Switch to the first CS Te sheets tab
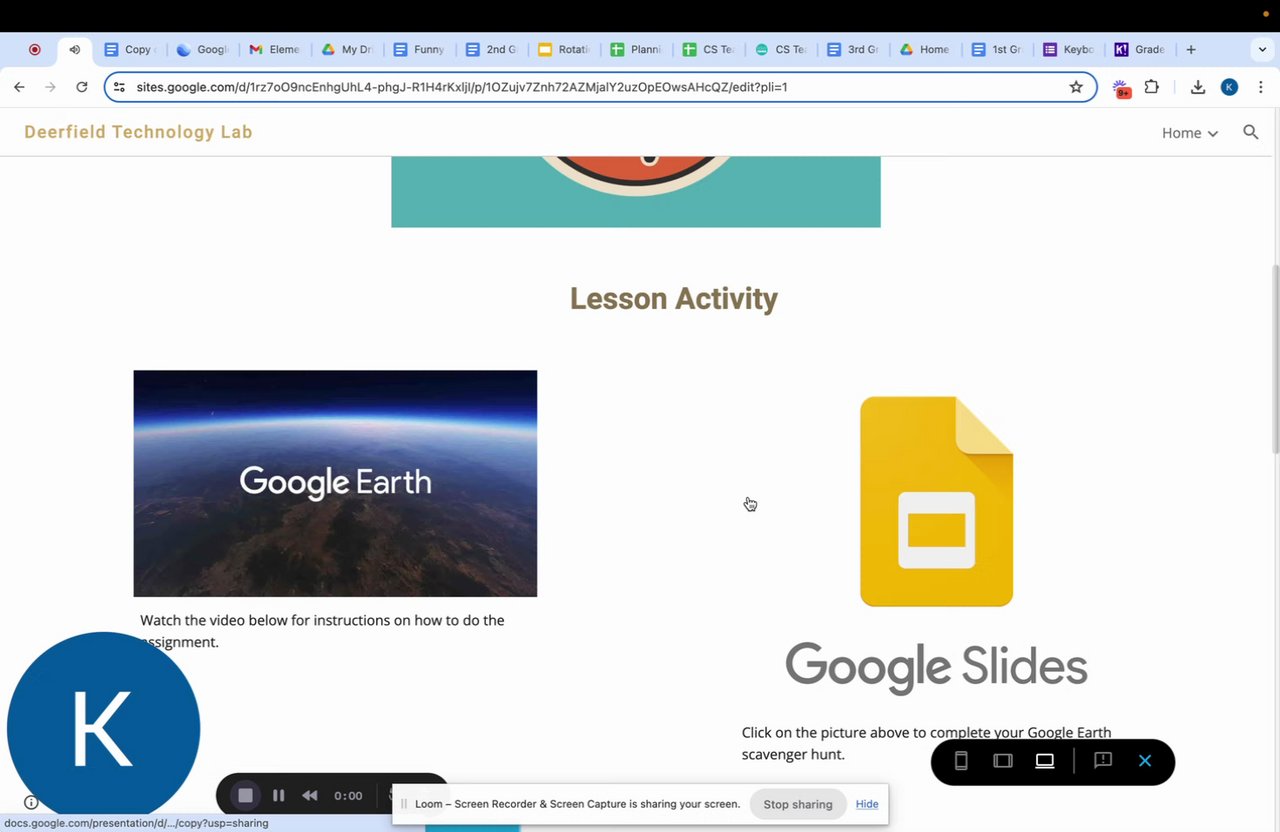This screenshot has height=832, width=1280. pyautogui.click(x=708, y=49)
